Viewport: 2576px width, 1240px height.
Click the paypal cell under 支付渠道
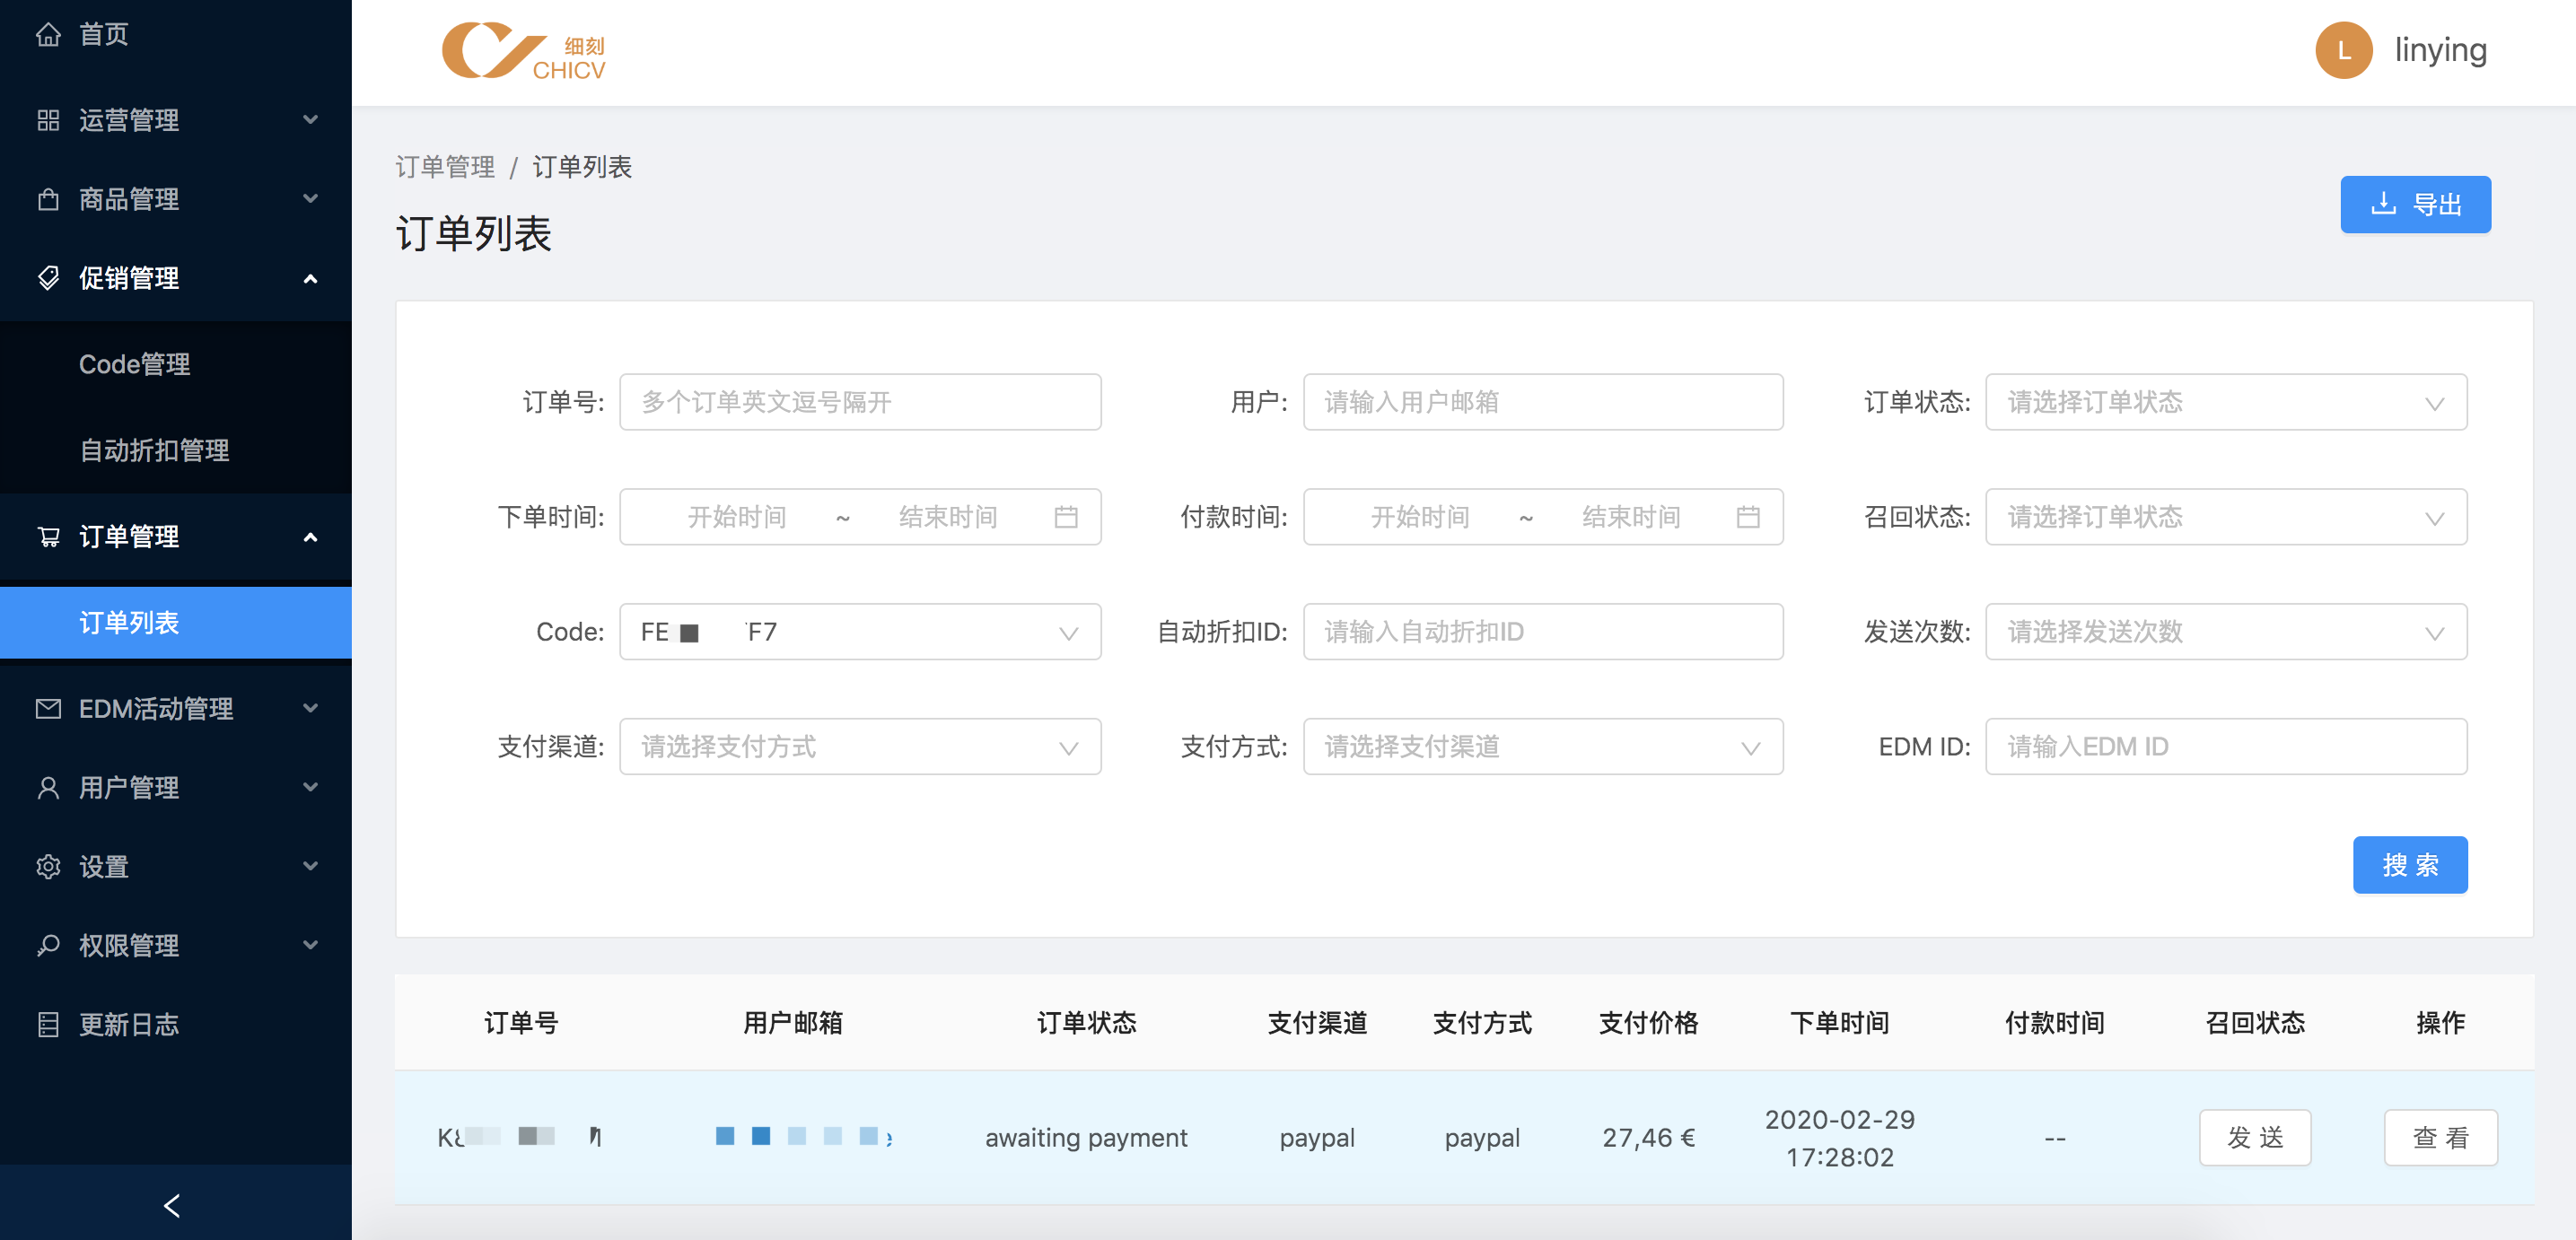1317,1138
